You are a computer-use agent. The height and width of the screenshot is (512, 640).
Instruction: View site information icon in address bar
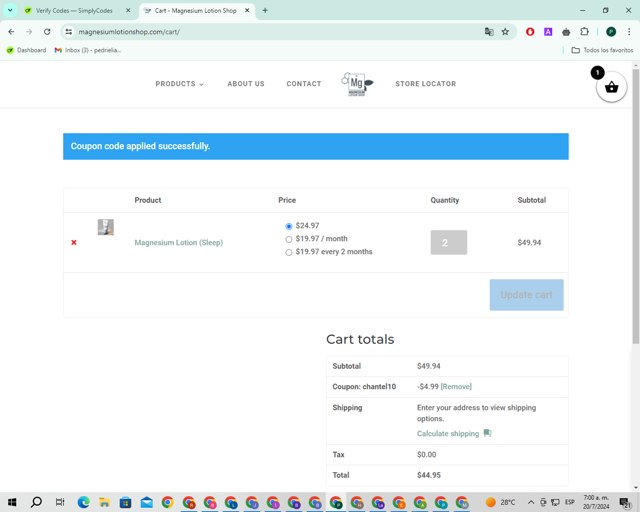(x=69, y=32)
